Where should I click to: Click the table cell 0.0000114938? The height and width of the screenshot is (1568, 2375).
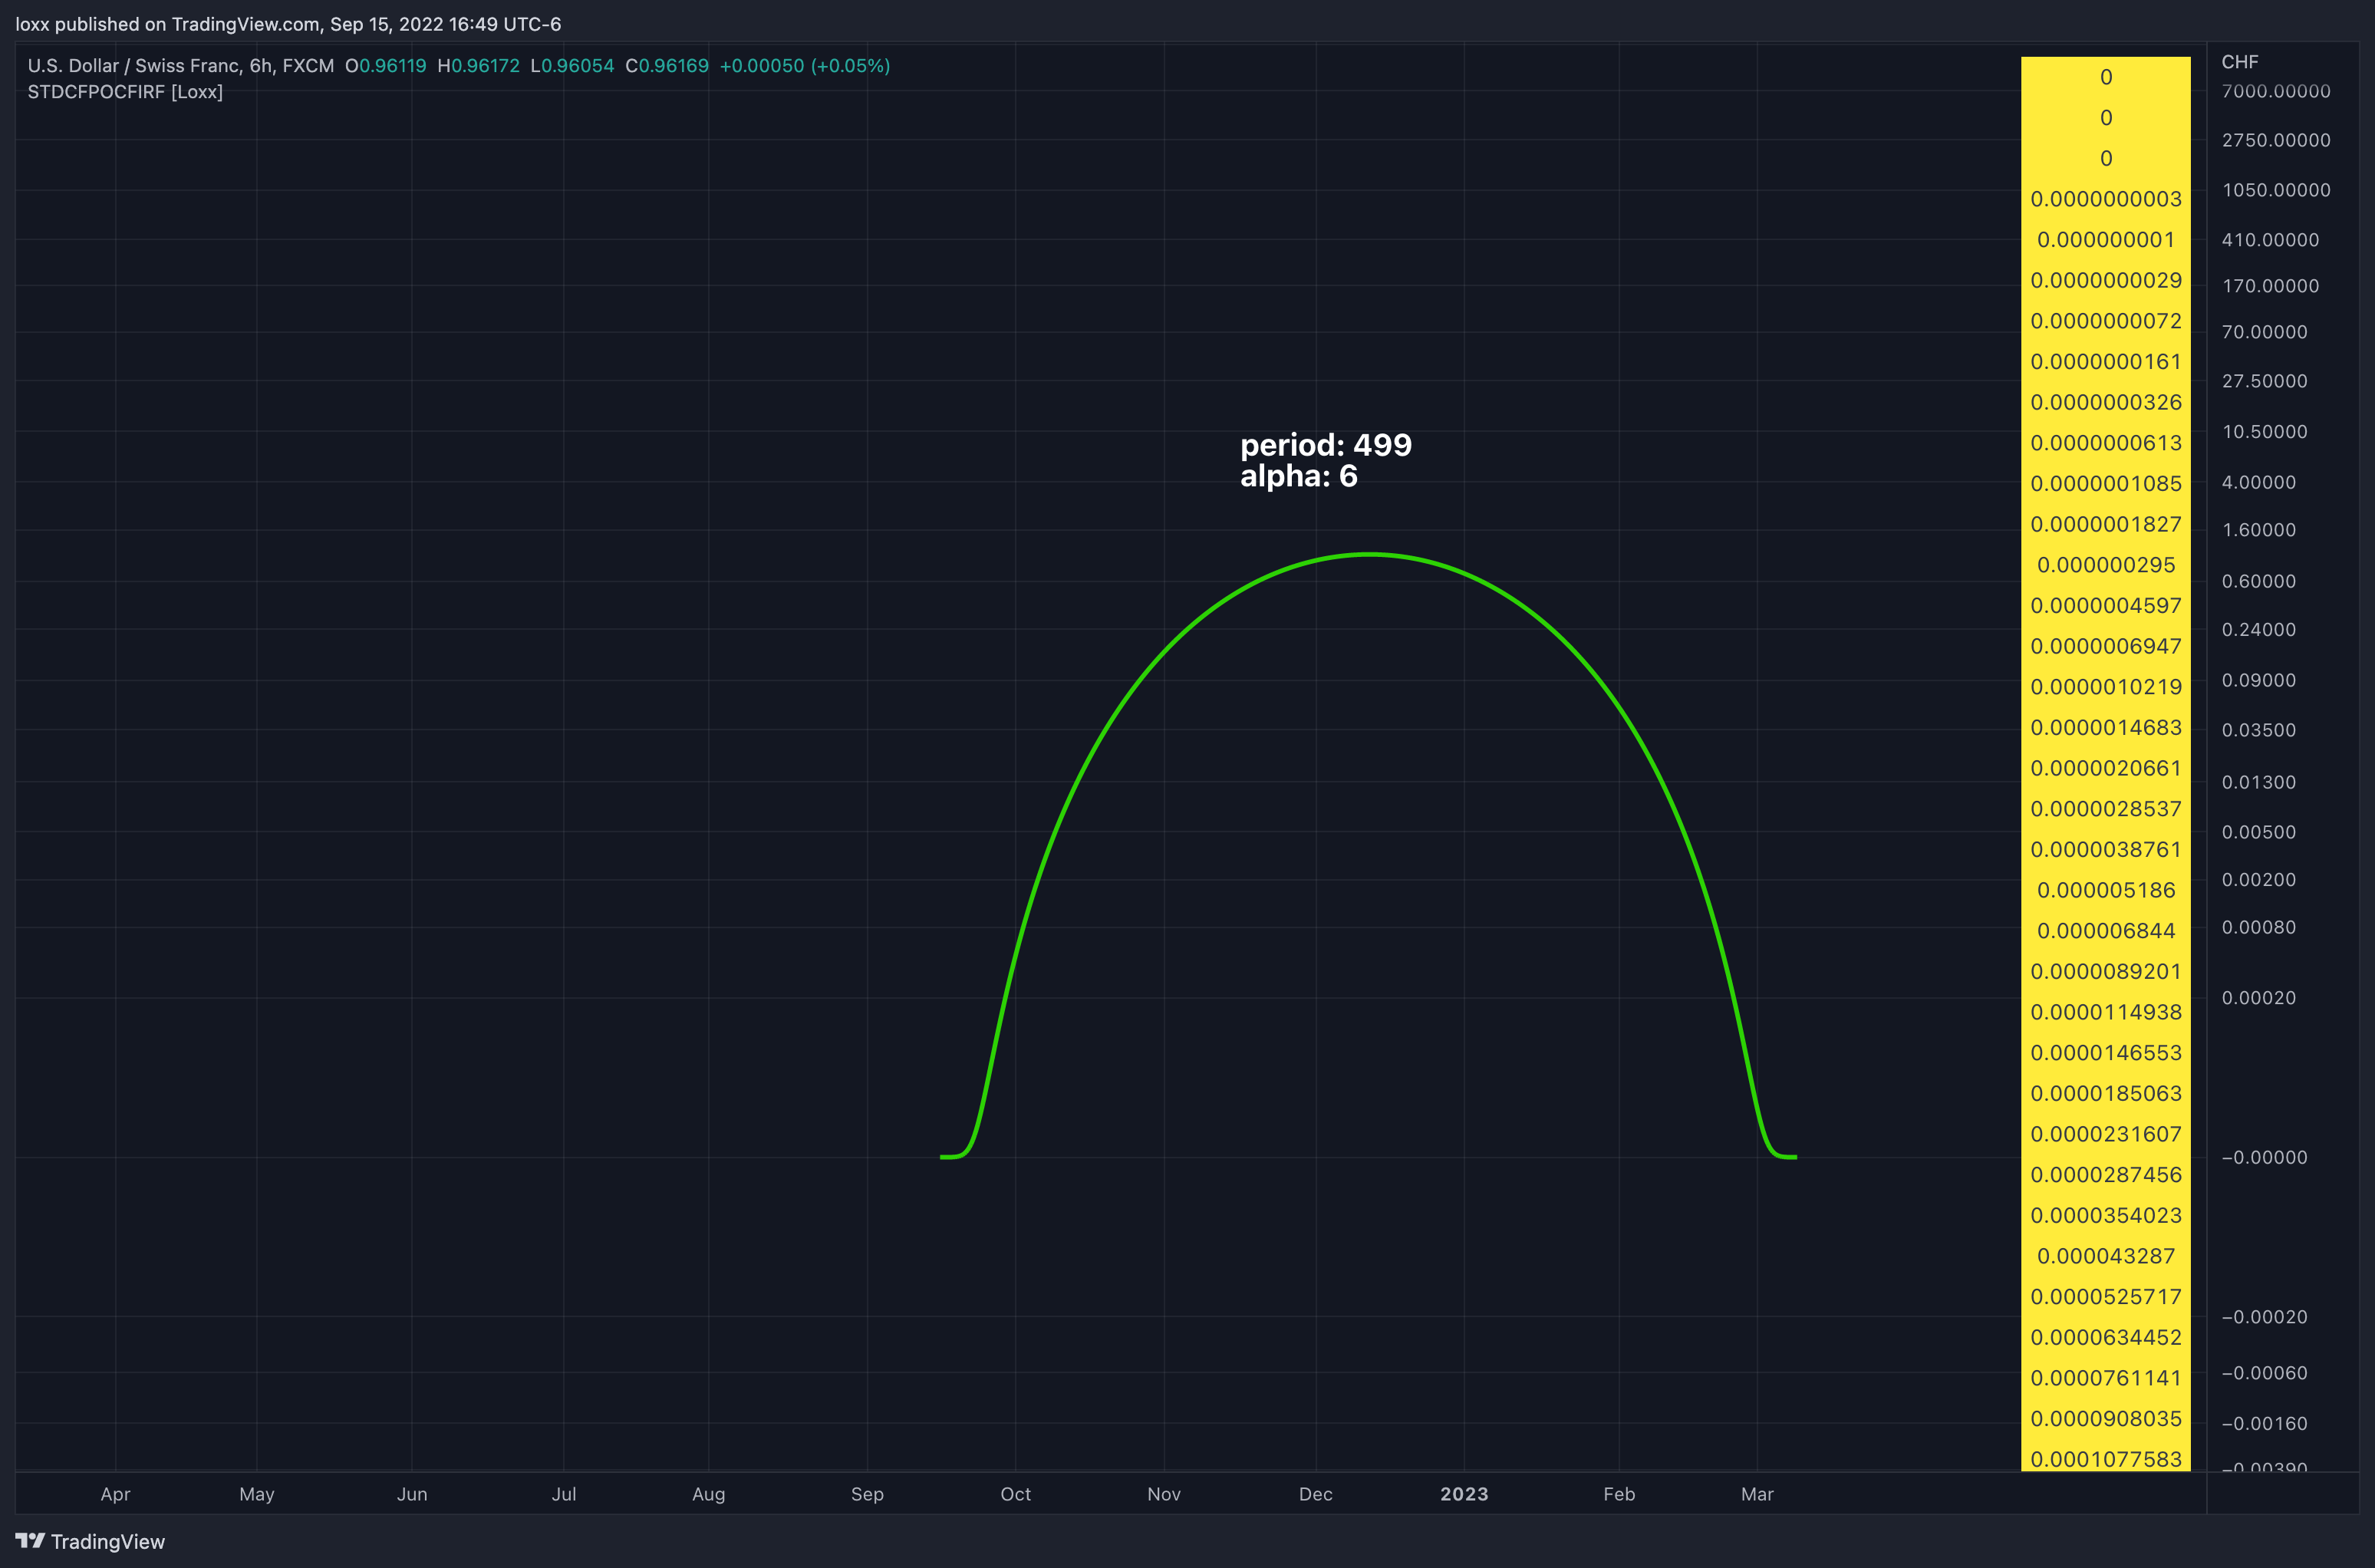point(2106,1012)
